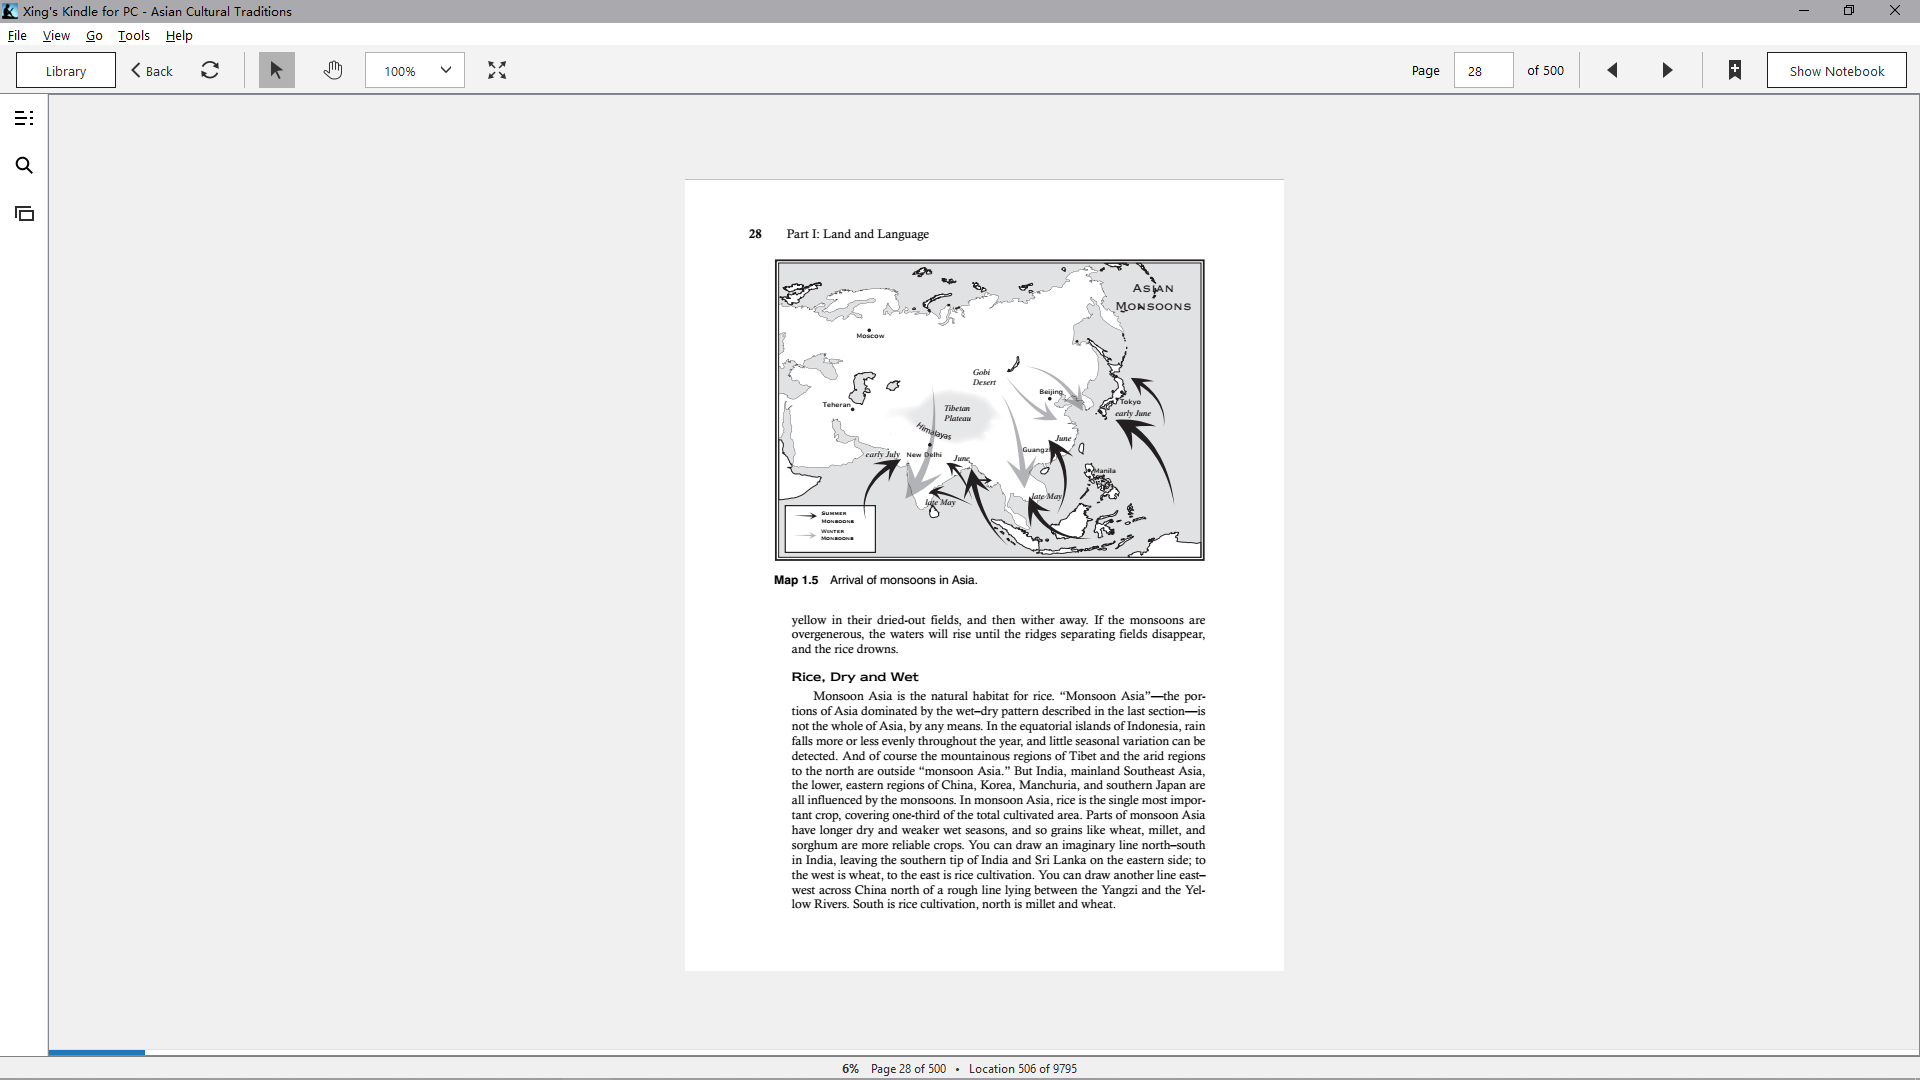Open the flashcards panel icon
Viewport: 1920px width, 1080px height.
point(24,214)
